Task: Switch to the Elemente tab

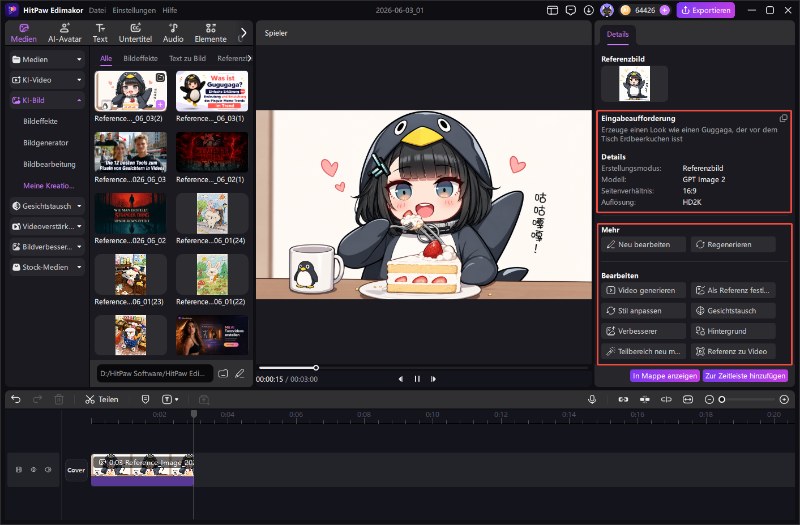Action: 210,33
